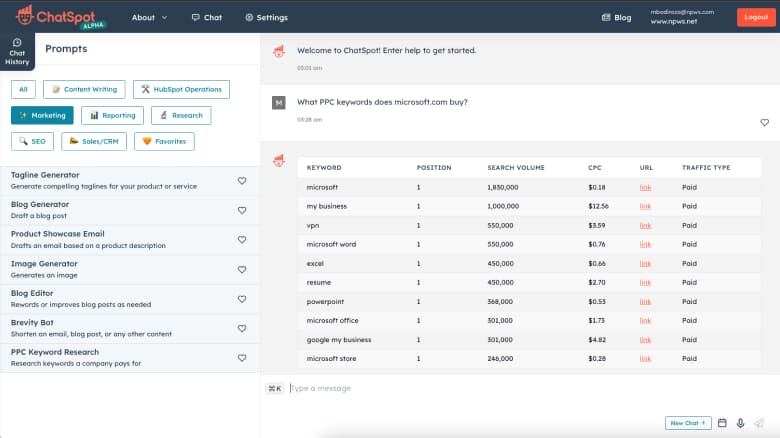Favorite the Tagline Generator prompt
780x438 pixels.
pyautogui.click(x=242, y=181)
